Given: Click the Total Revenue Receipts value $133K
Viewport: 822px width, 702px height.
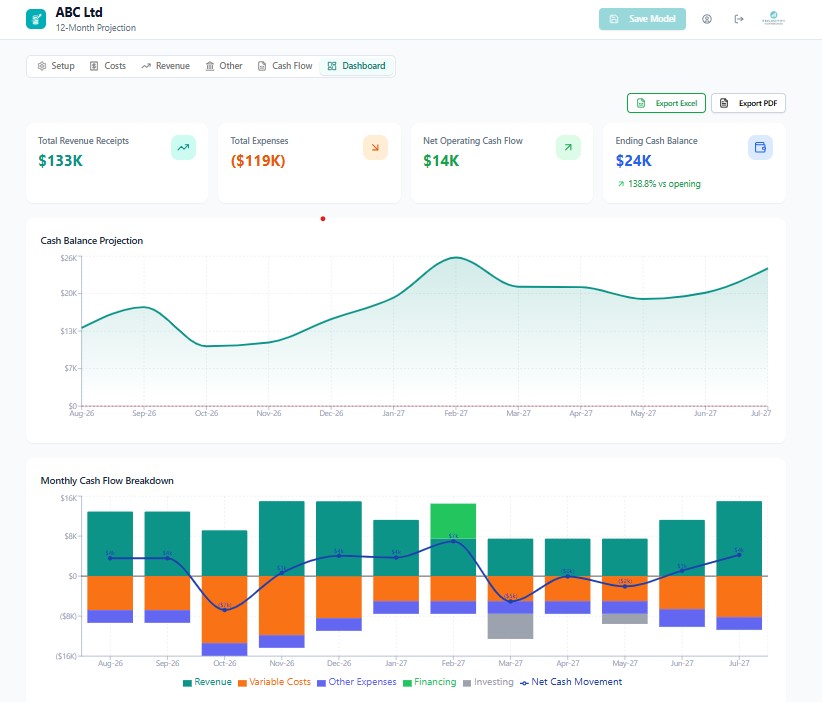Looking at the screenshot, I should tap(60, 161).
